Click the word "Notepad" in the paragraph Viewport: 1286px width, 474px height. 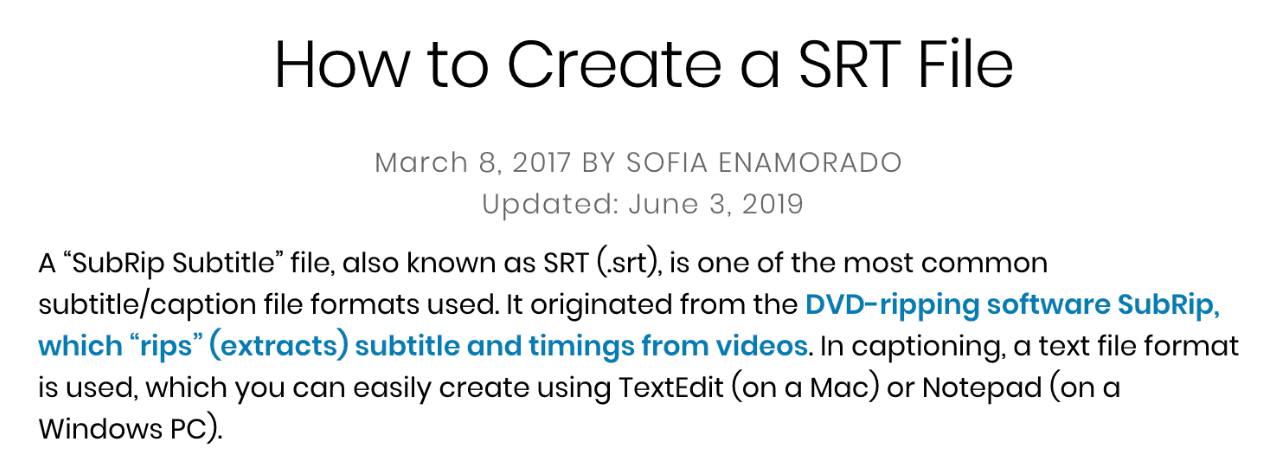tap(959, 387)
